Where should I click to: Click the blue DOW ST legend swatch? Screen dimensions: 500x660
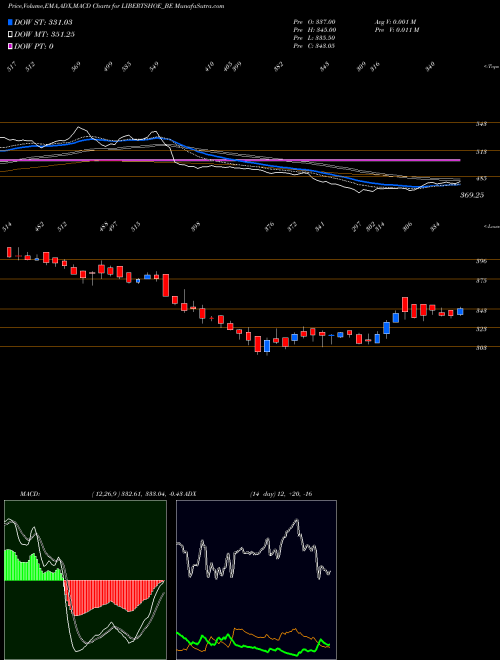[x=10, y=22]
